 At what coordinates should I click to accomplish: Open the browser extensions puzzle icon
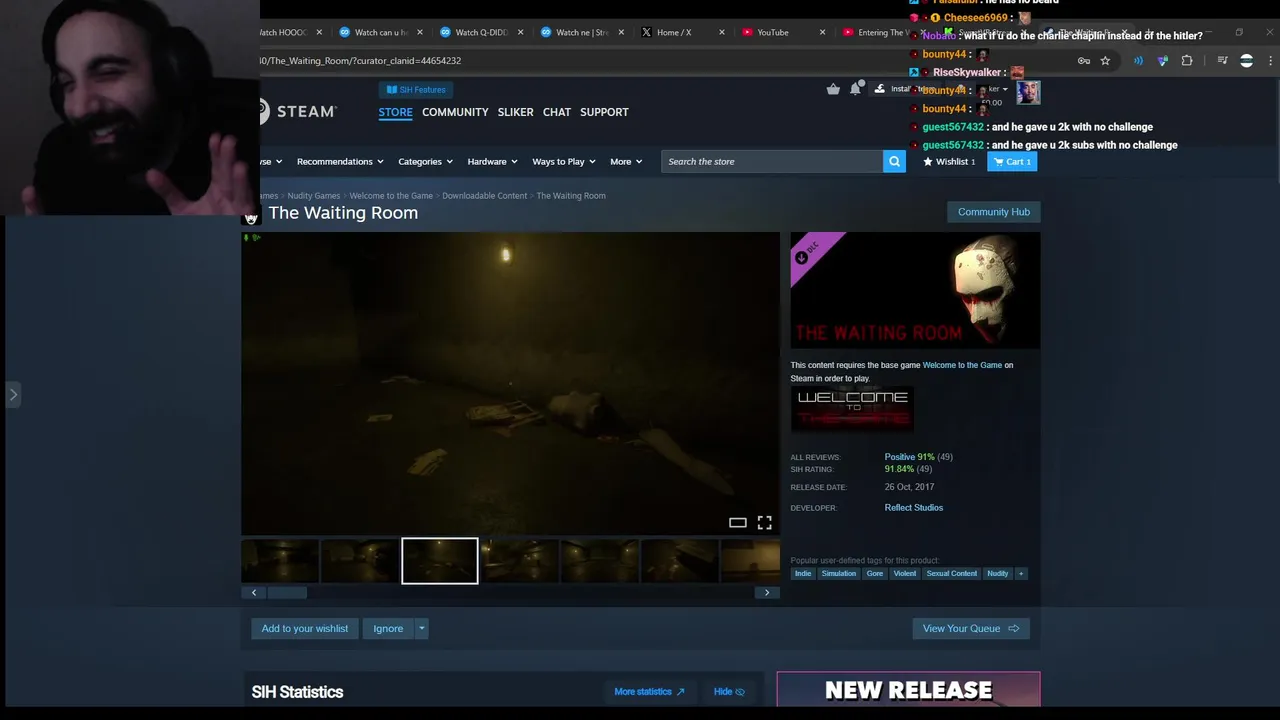click(1187, 61)
